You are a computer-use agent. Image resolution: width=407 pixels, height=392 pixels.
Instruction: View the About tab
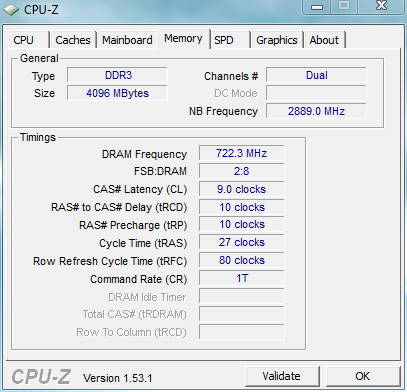click(324, 40)
